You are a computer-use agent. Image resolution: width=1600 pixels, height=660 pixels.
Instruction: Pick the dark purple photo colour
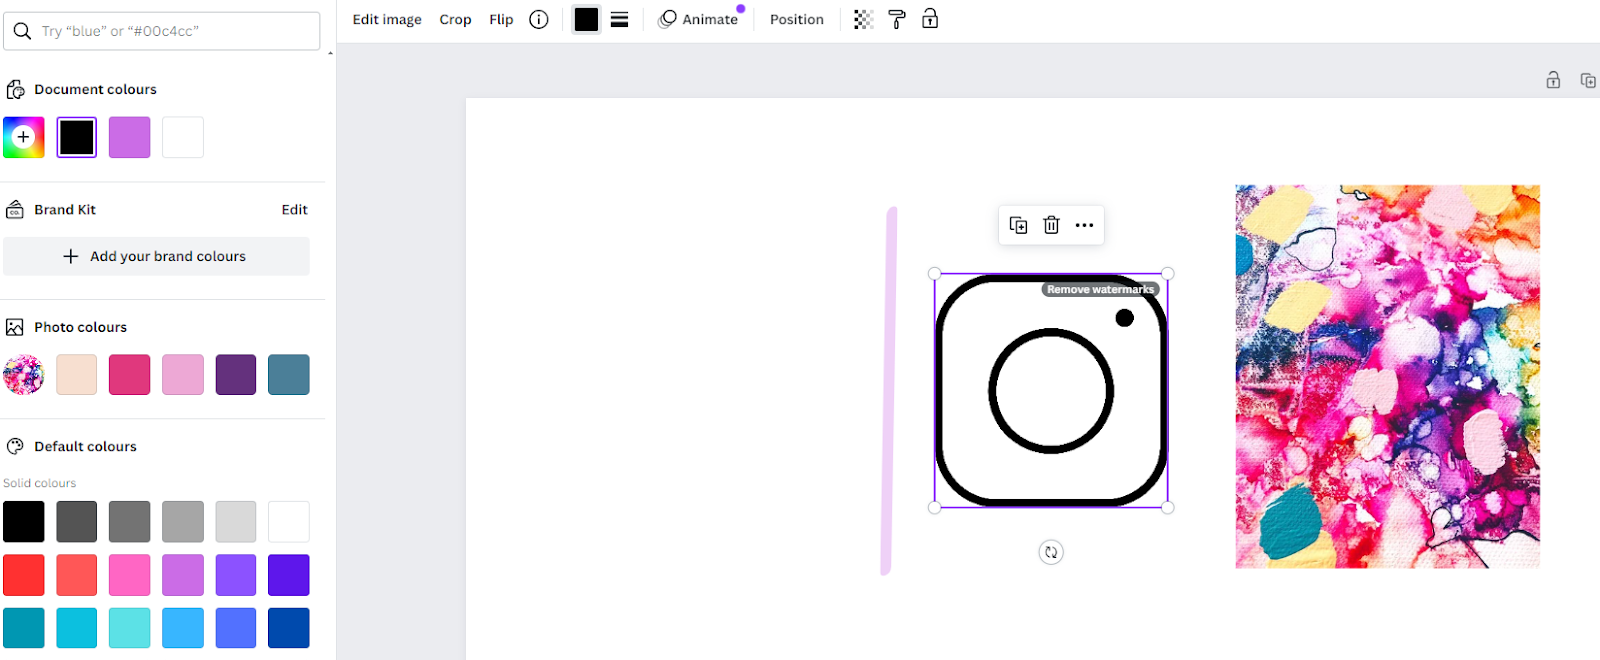coord(236,375)
